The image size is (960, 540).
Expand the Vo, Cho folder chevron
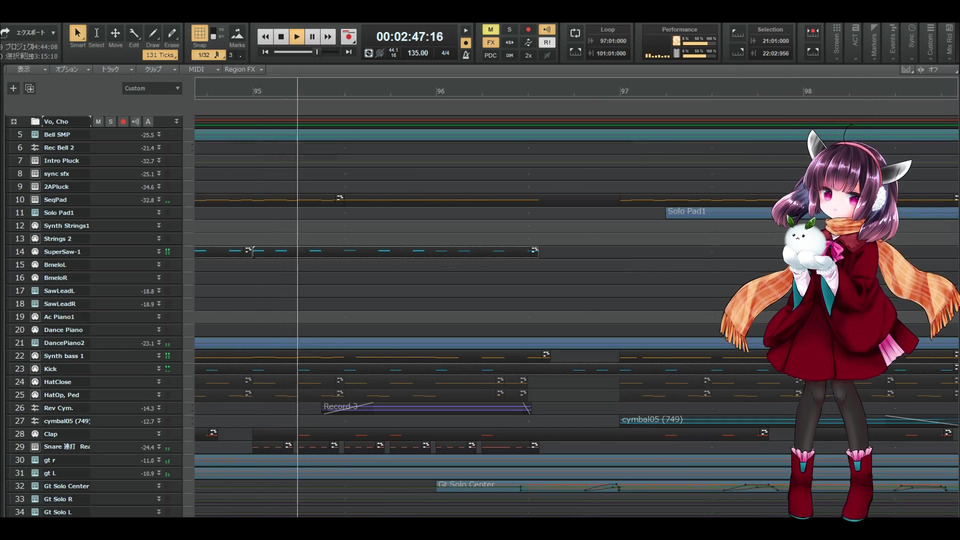click(x=176, y=121)
